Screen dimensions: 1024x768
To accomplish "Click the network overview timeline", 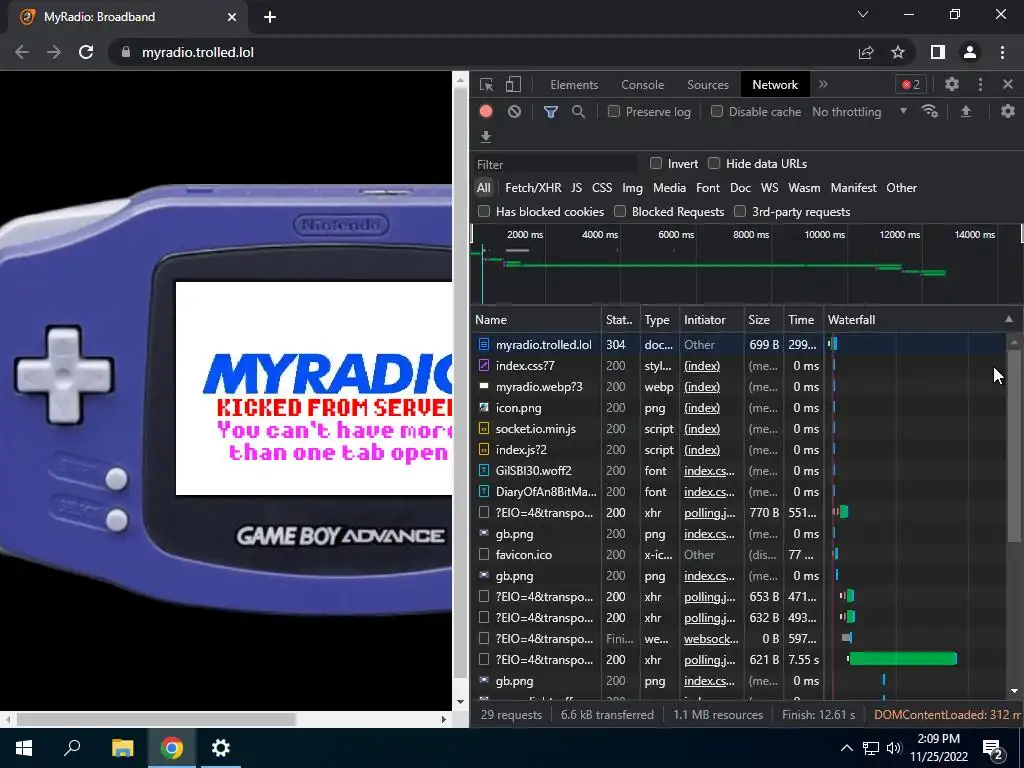I will (746, 264).
